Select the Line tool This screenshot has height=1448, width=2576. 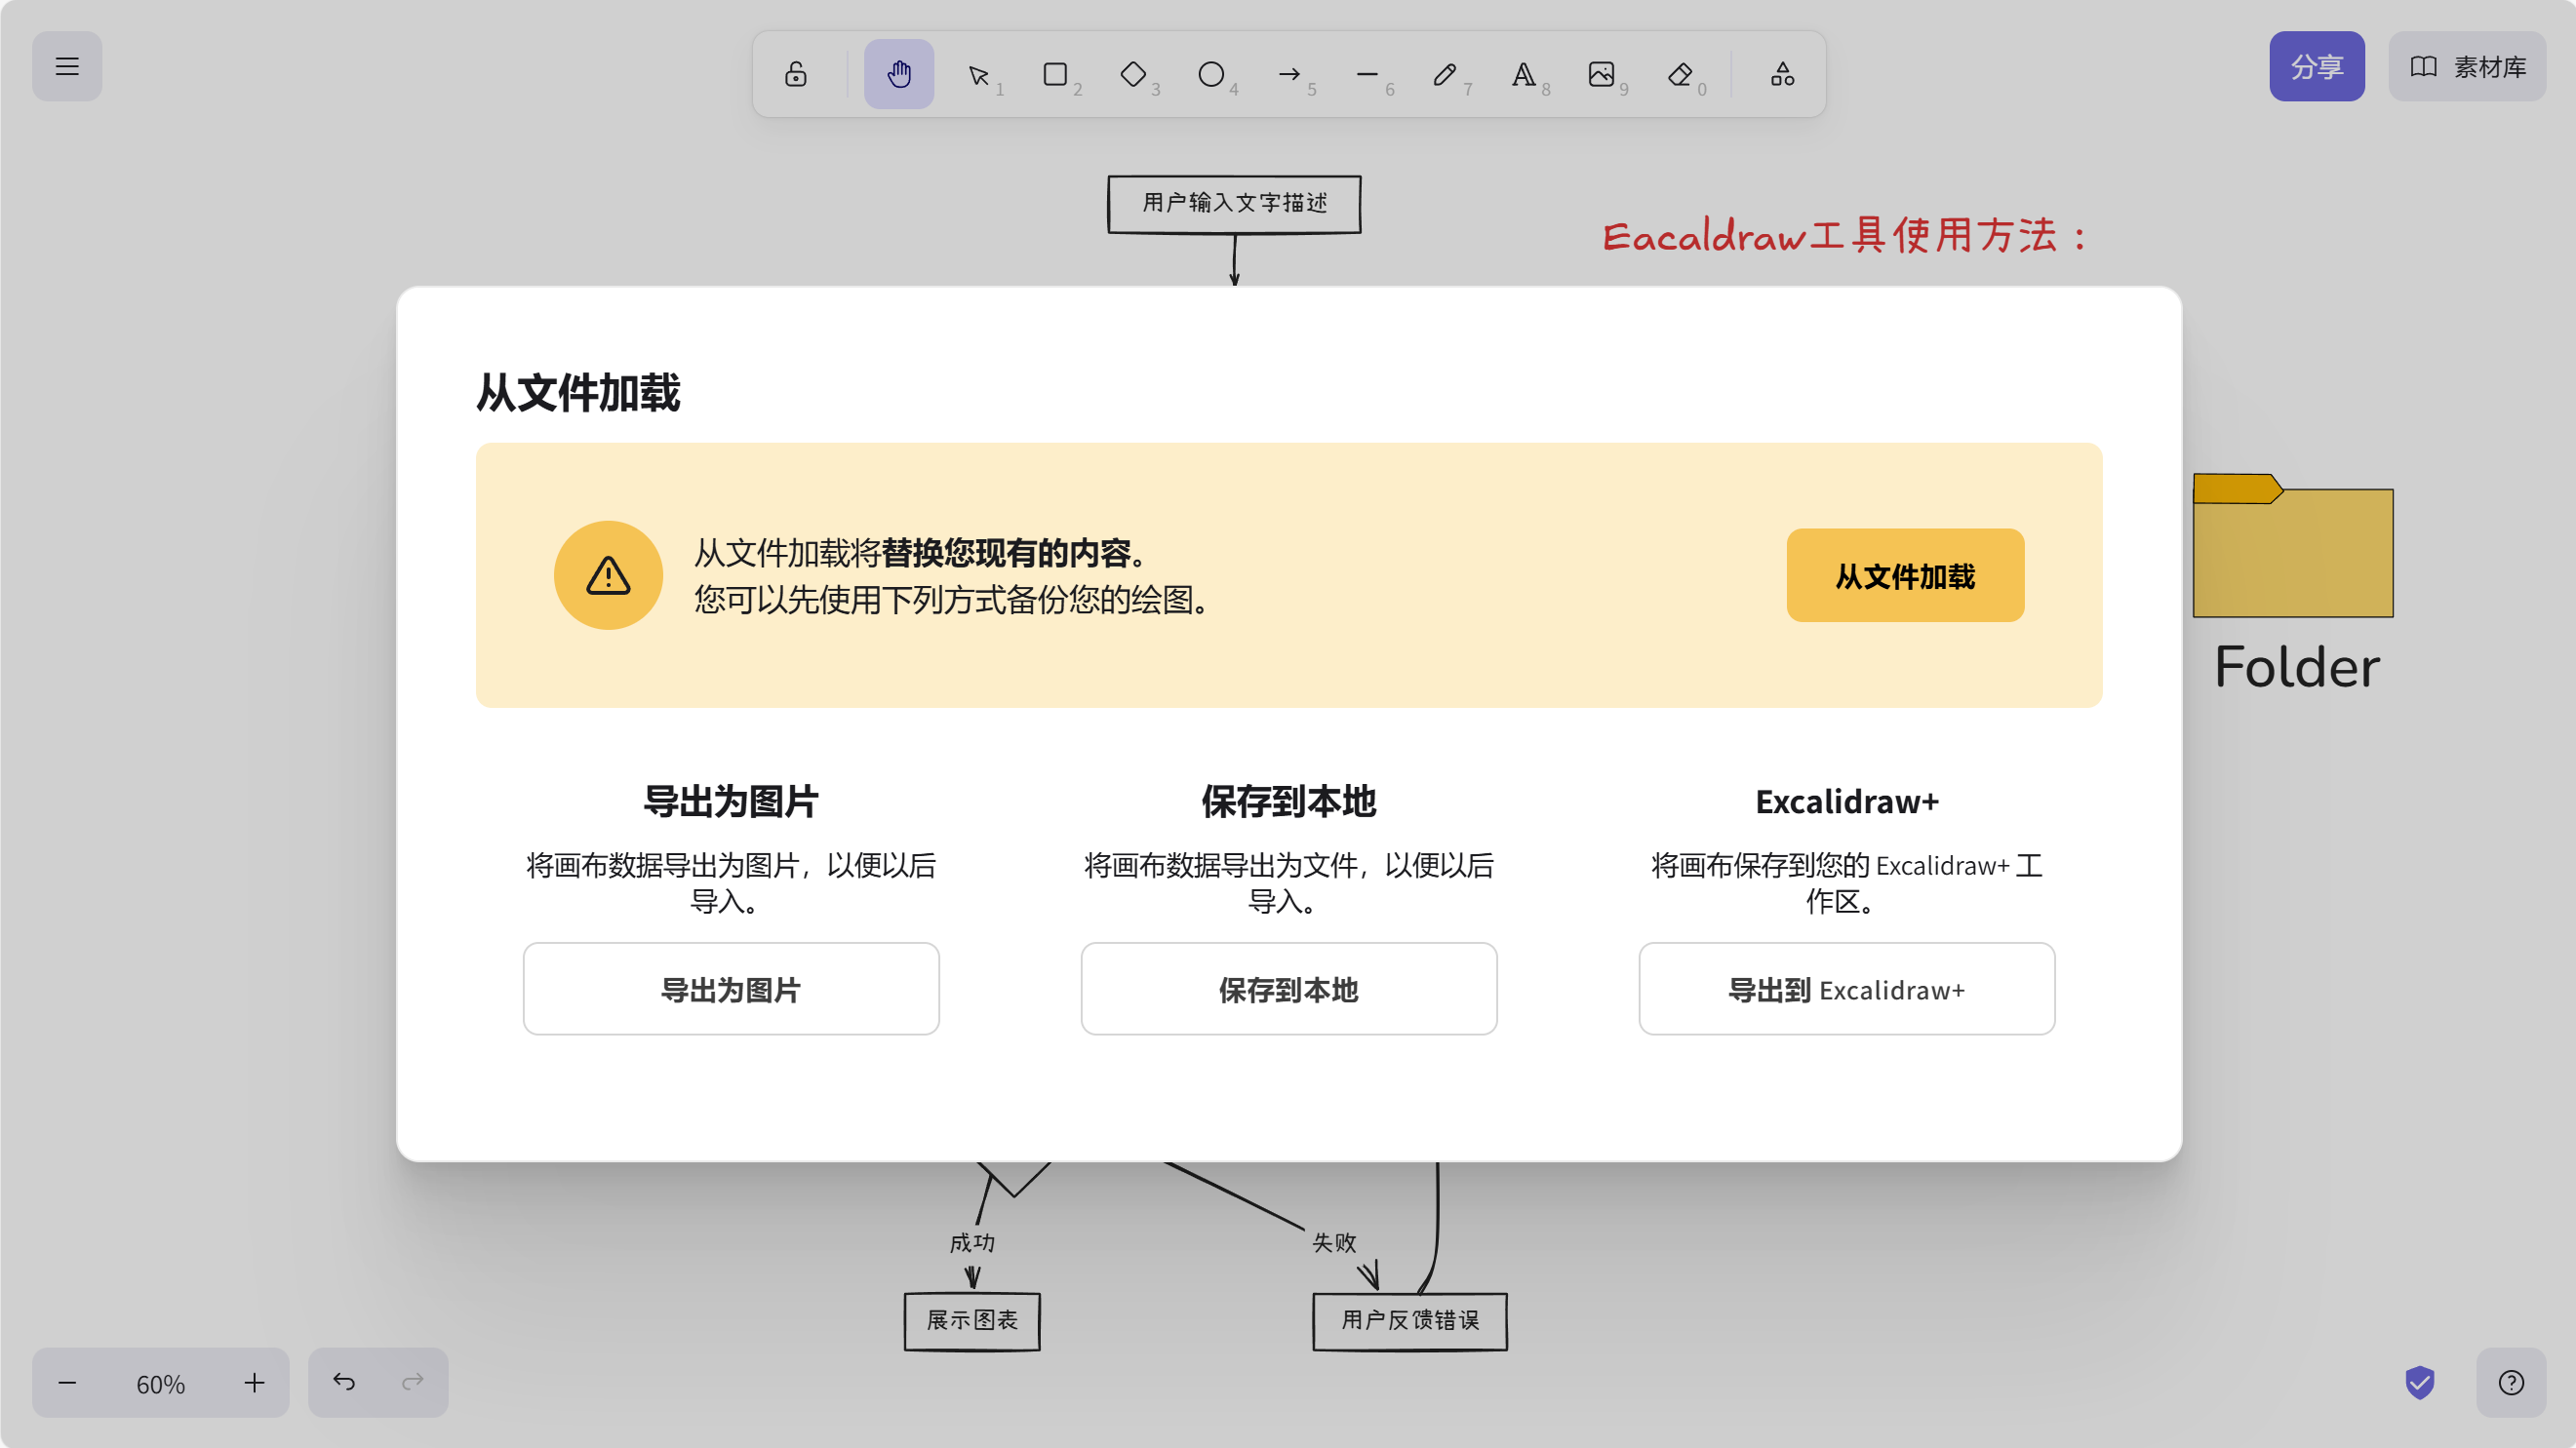1368,73
